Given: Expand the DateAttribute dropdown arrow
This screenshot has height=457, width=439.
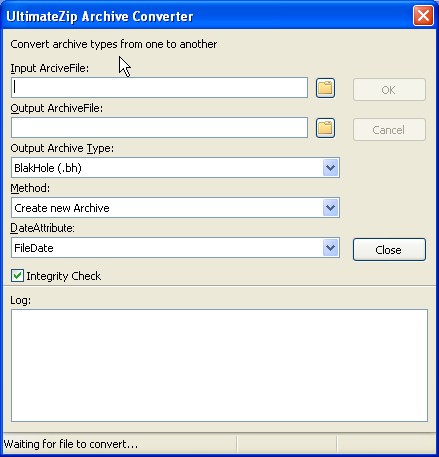Looking at the screenshot, I should (331, 248).
